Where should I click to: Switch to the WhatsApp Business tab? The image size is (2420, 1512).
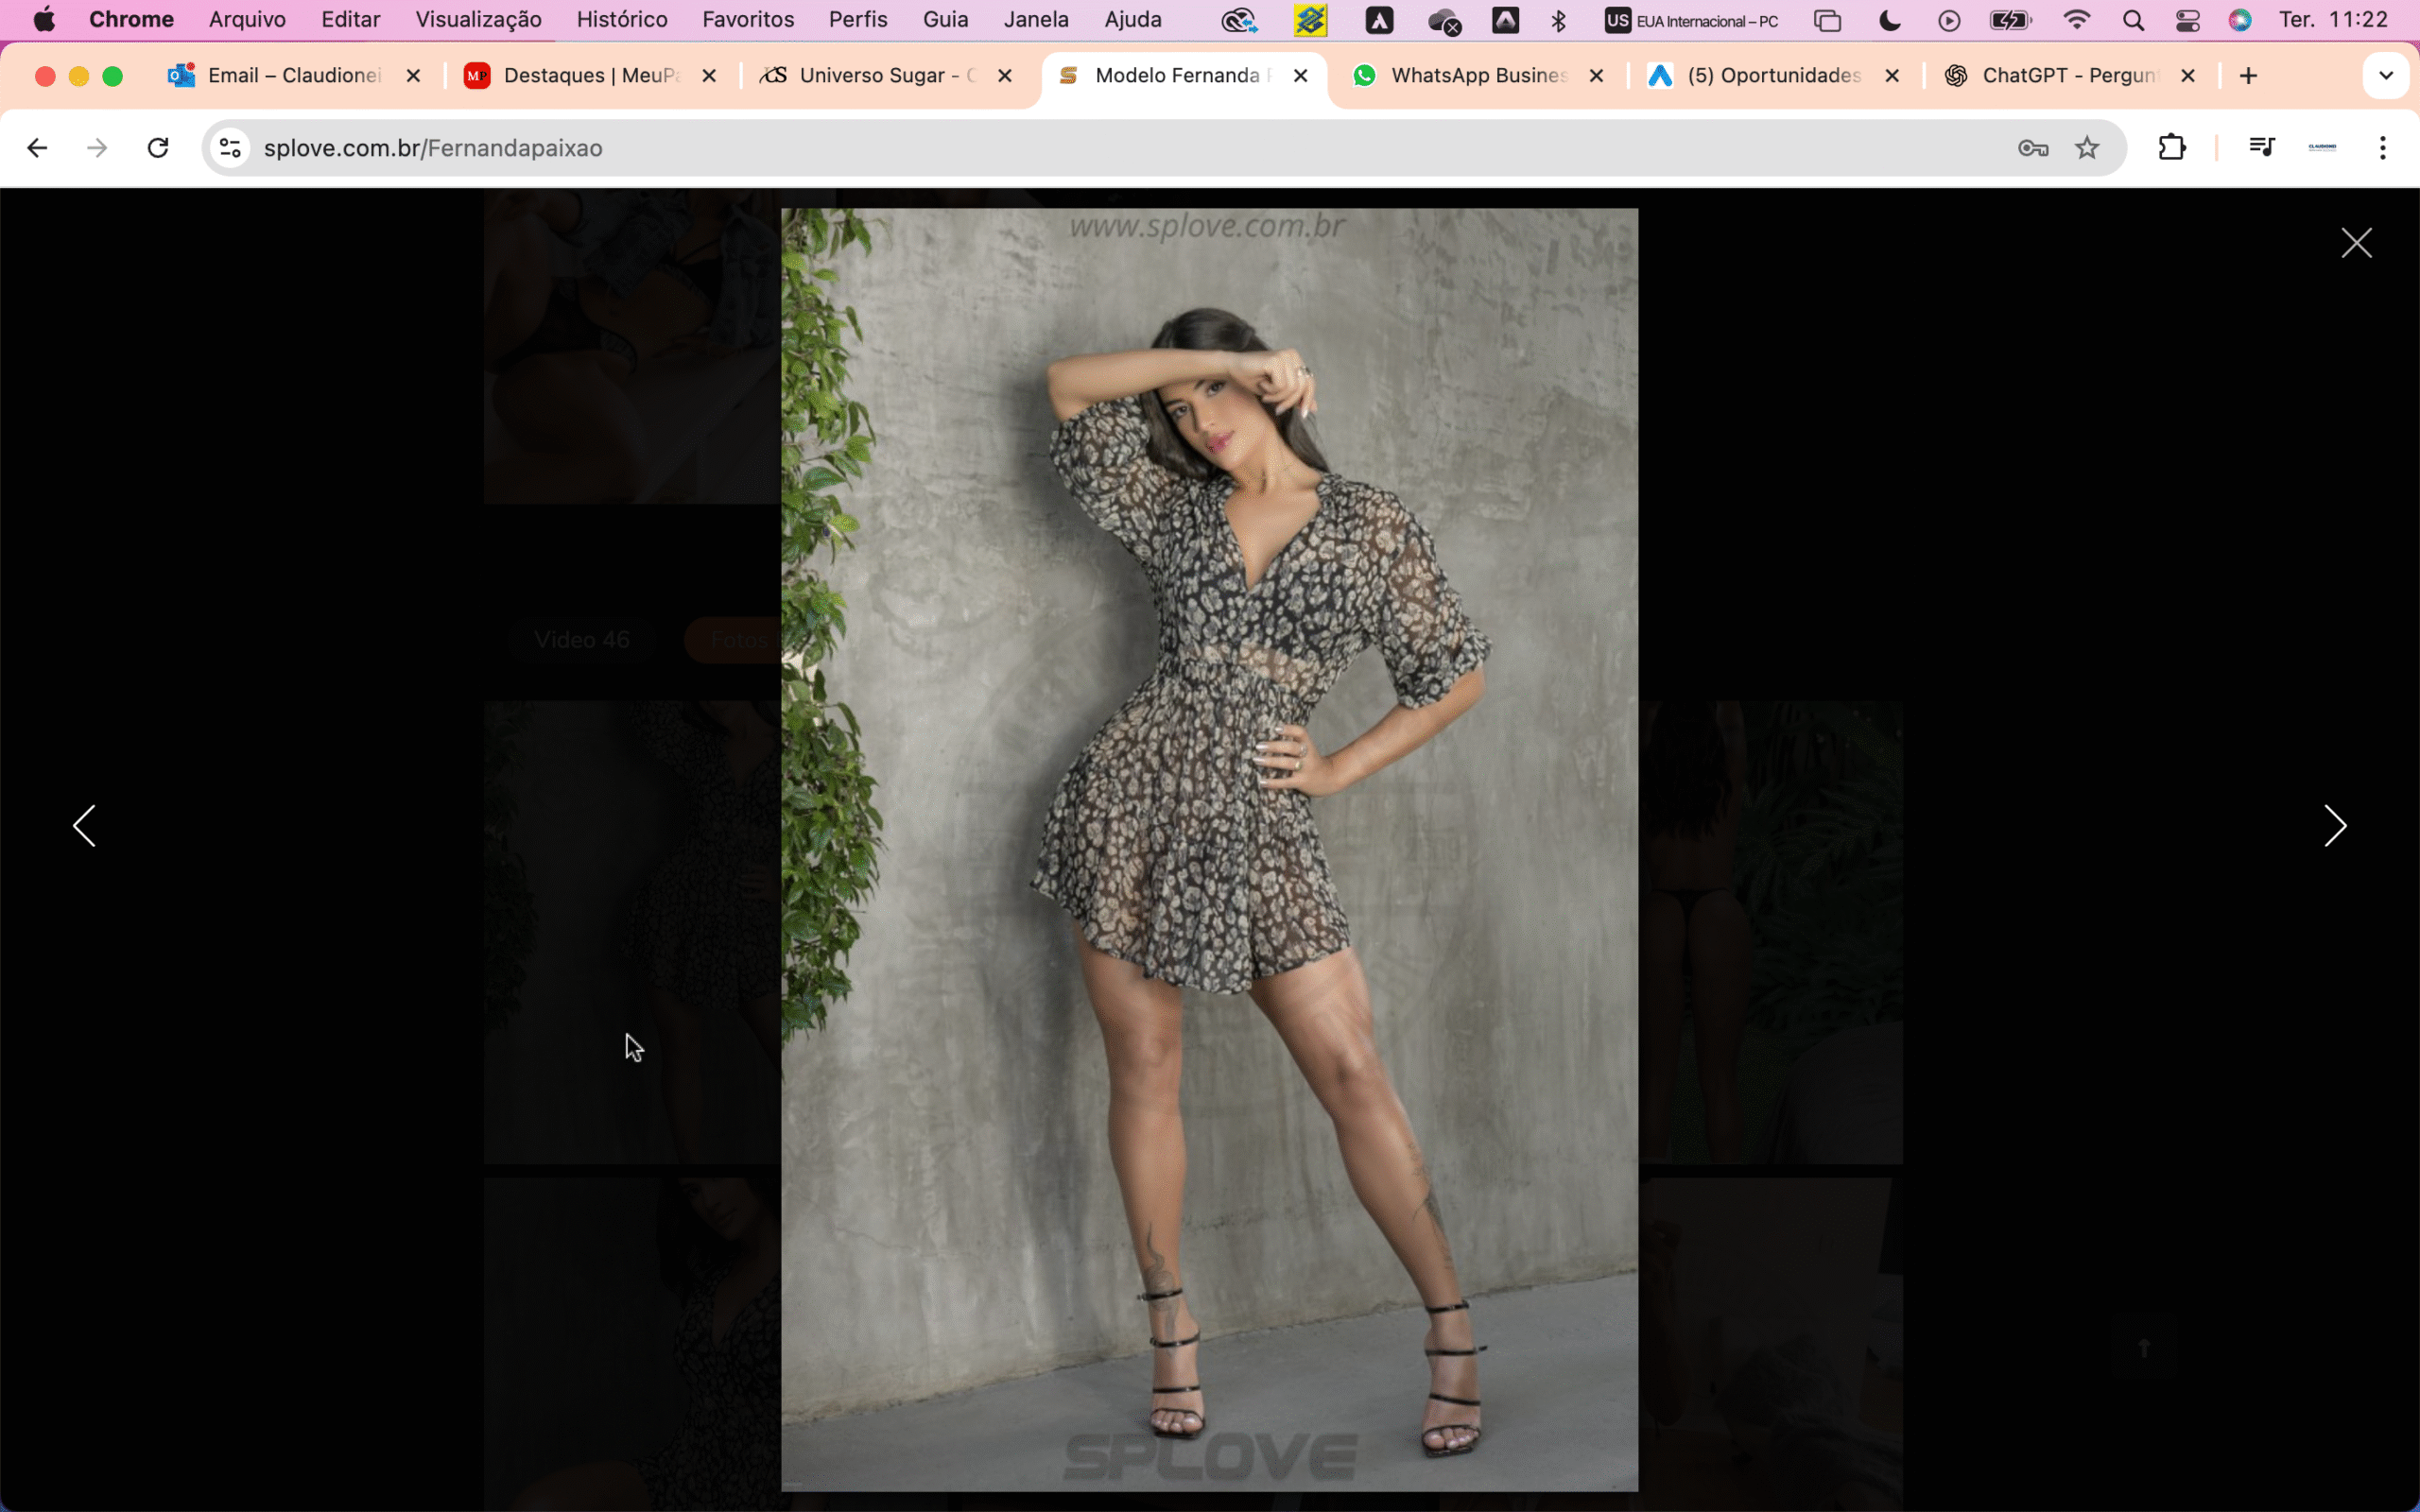coord(1478,76)
